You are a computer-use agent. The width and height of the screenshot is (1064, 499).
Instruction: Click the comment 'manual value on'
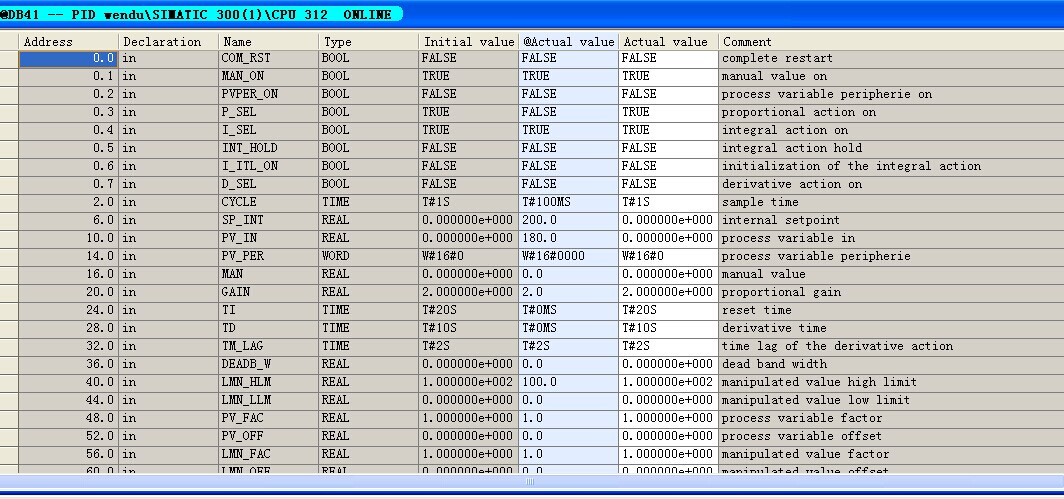[774, 76]
